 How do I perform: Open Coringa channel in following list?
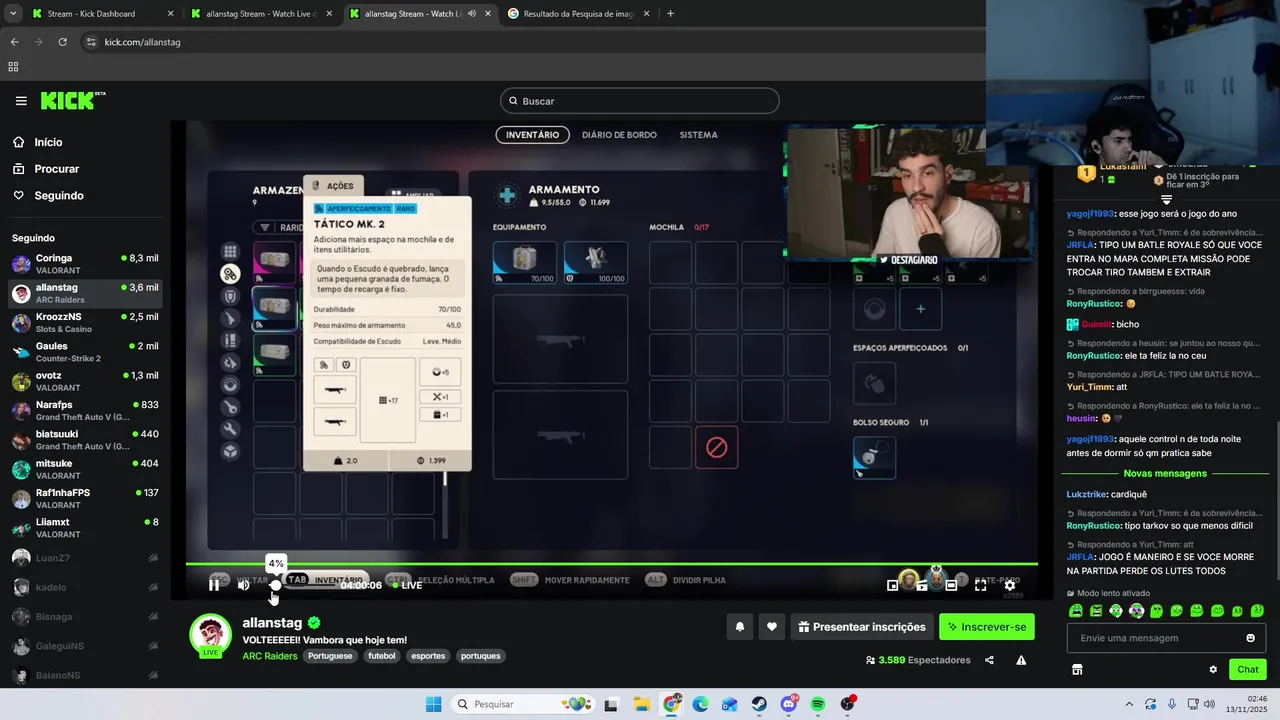coord(85,264)
